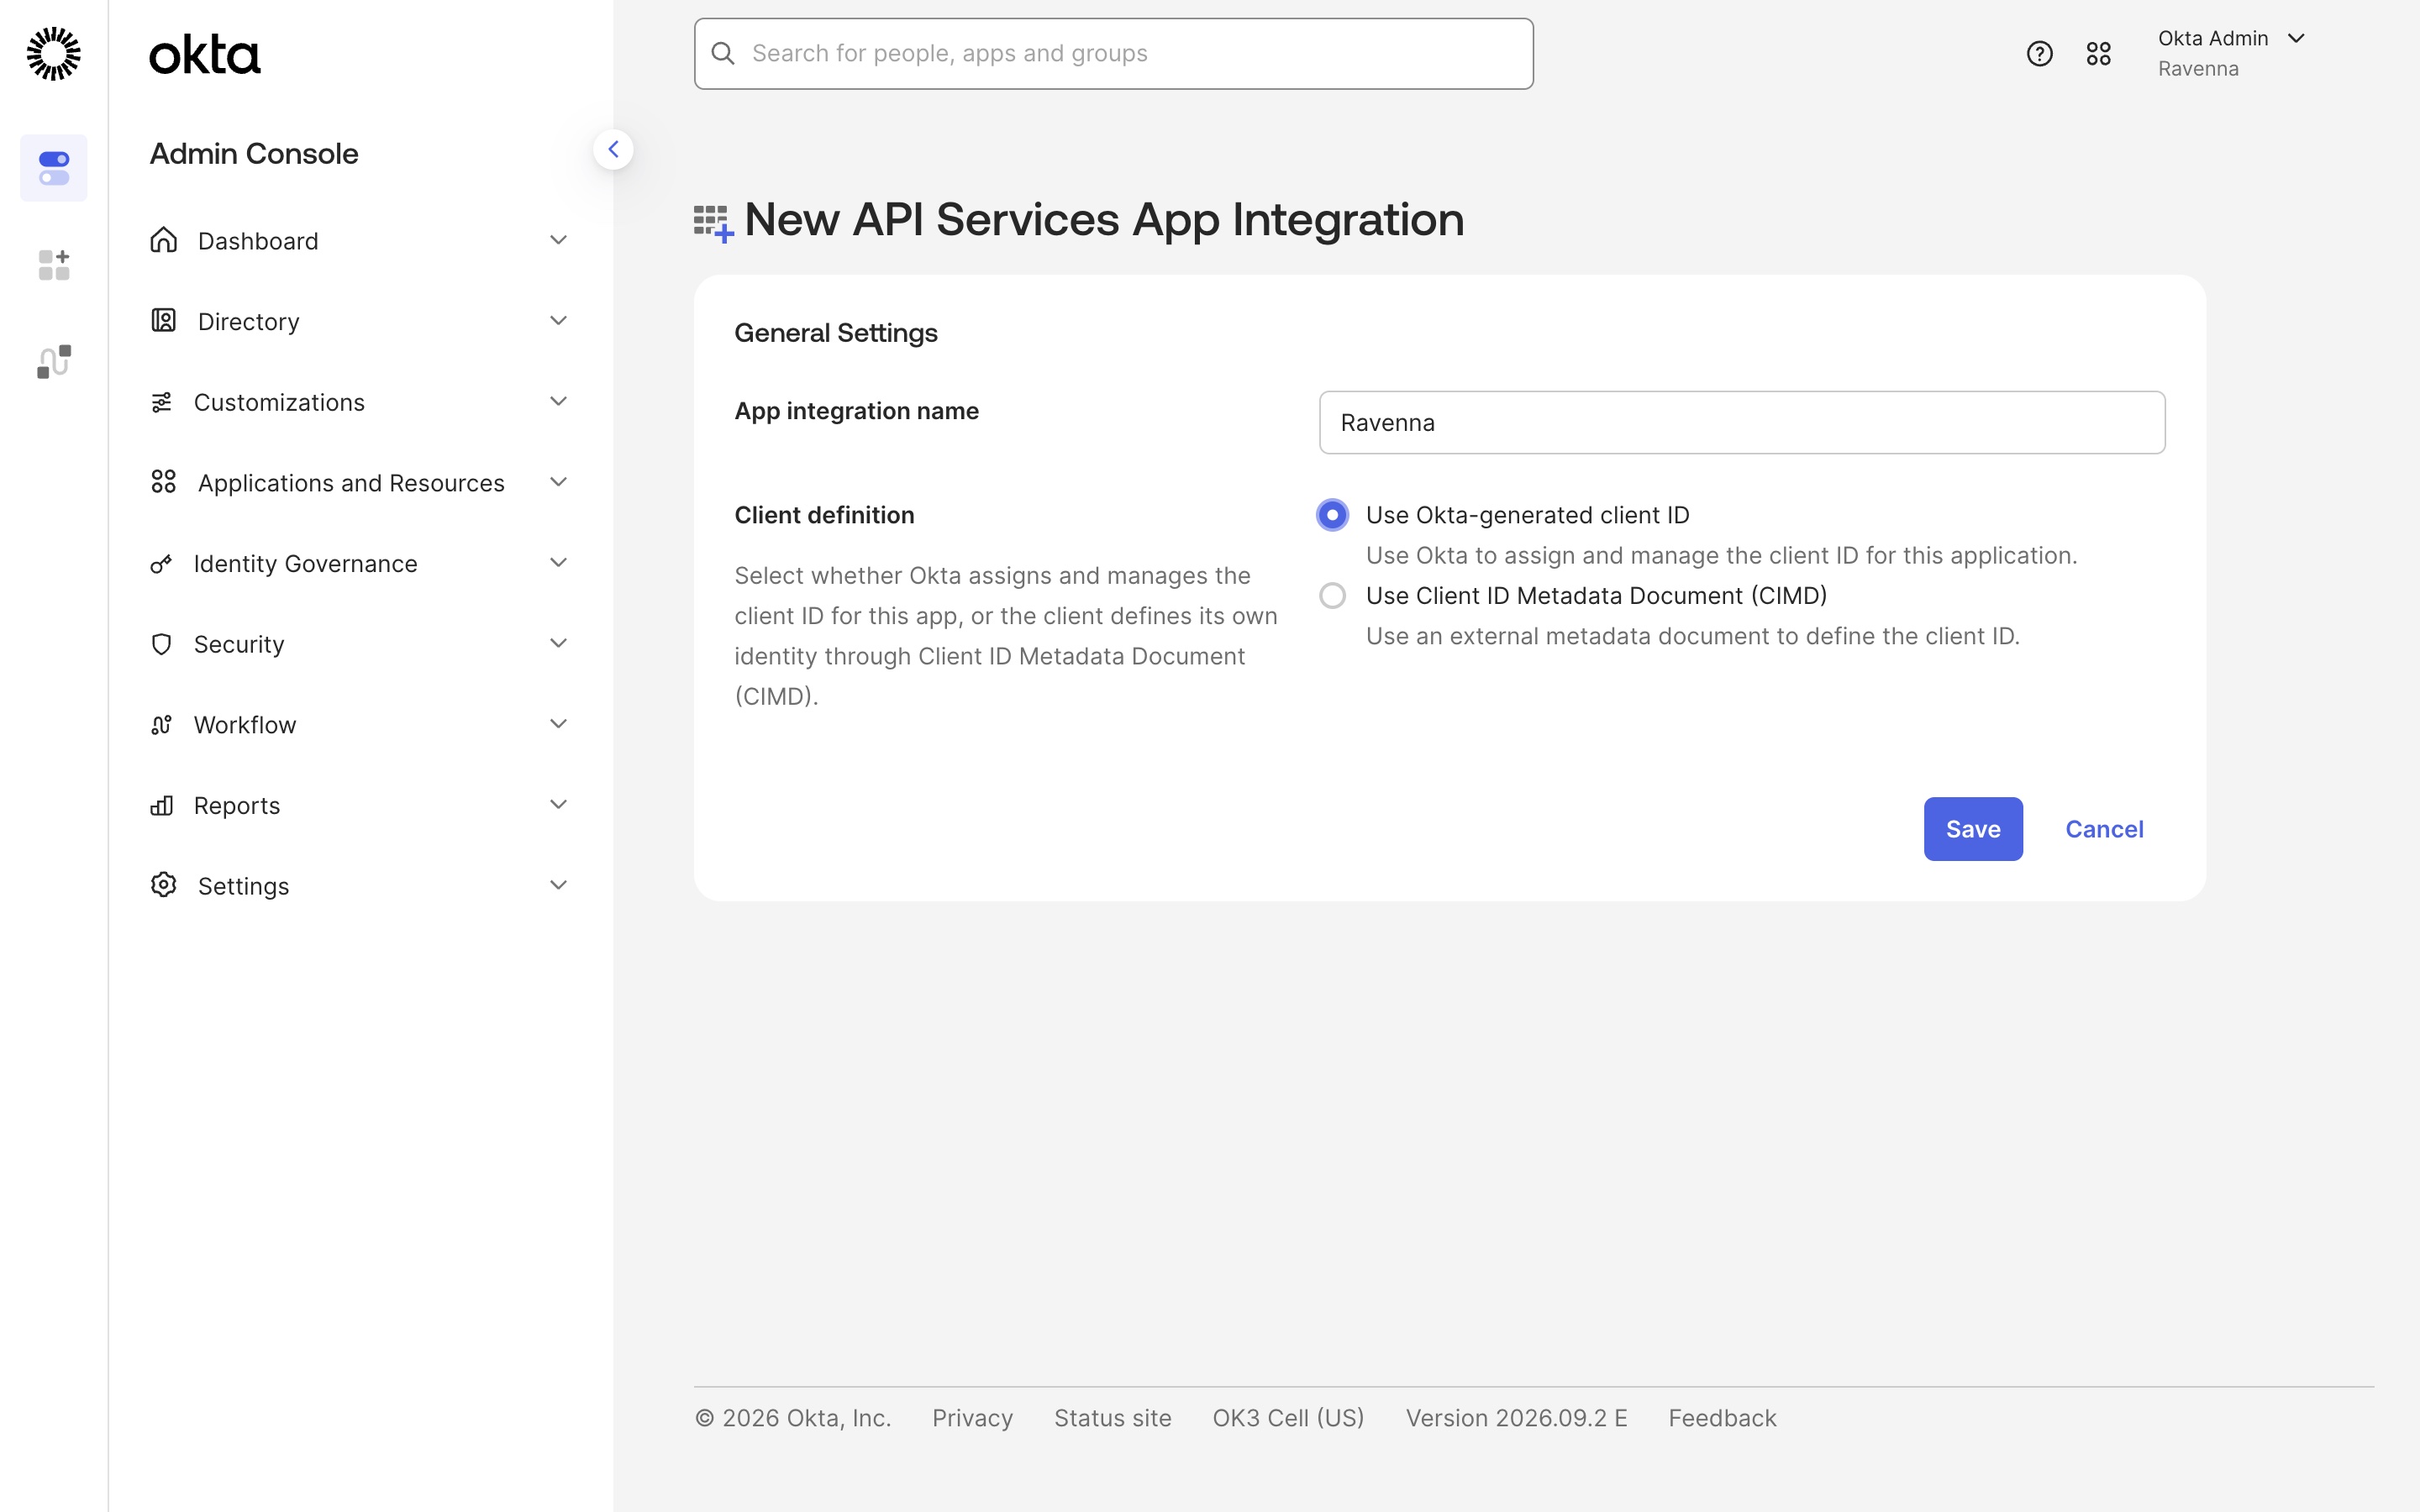Open the Security menu item
This screenshot has width=2420, height=1512.
(x=360, y=644)
